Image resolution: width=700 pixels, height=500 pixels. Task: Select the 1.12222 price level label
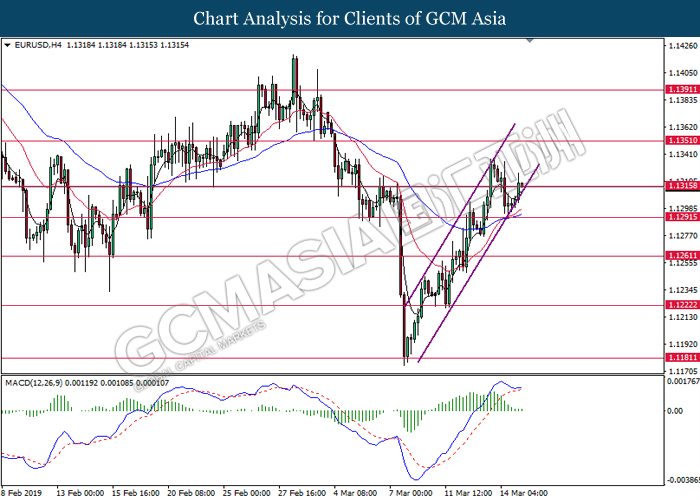click(683, 304)
